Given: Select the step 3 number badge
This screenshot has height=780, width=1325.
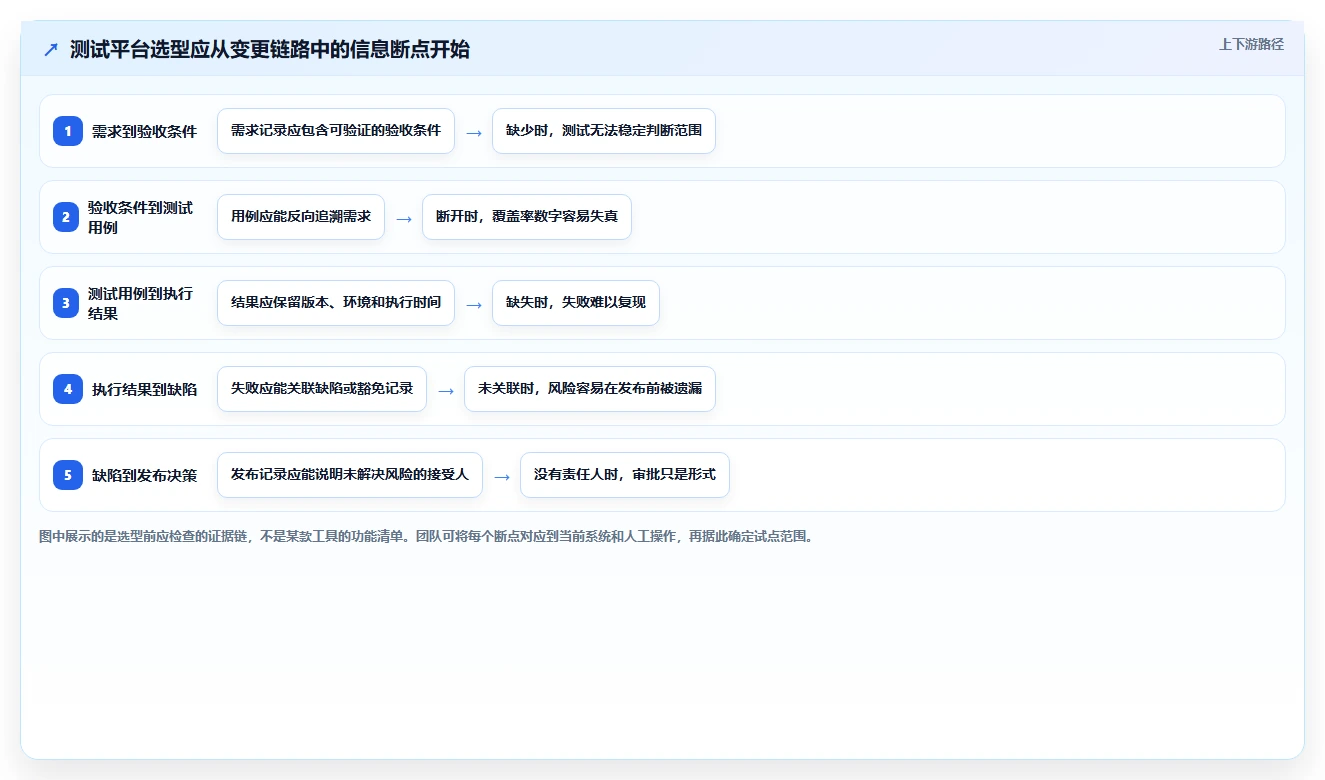Looking at the screenshot, I should (x=68, y=303).
